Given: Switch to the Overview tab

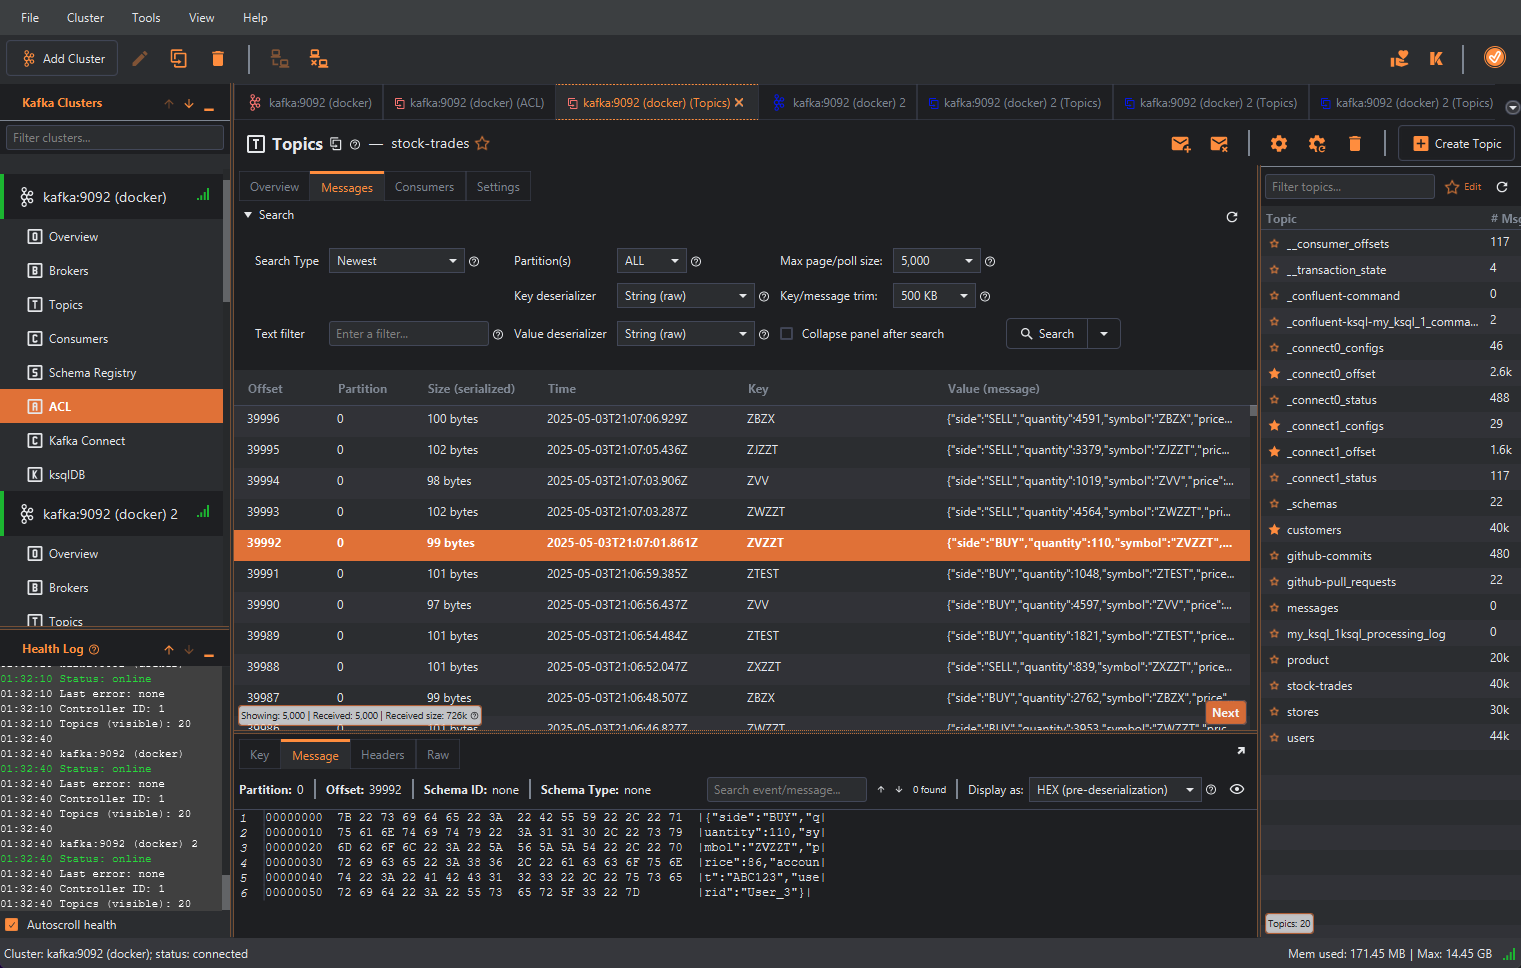Looking at the screenshot, I should (274, 187).
